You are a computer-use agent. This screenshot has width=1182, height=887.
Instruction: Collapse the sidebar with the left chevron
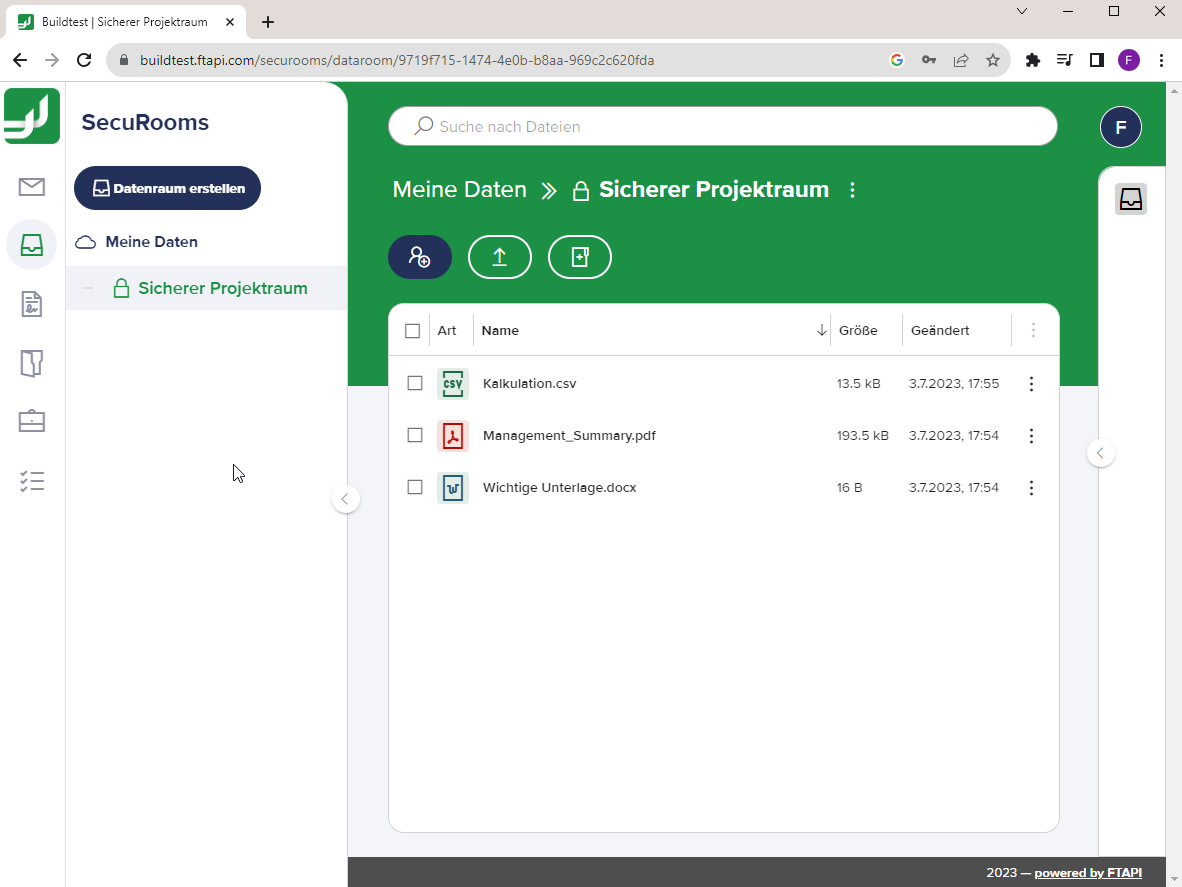346,498
